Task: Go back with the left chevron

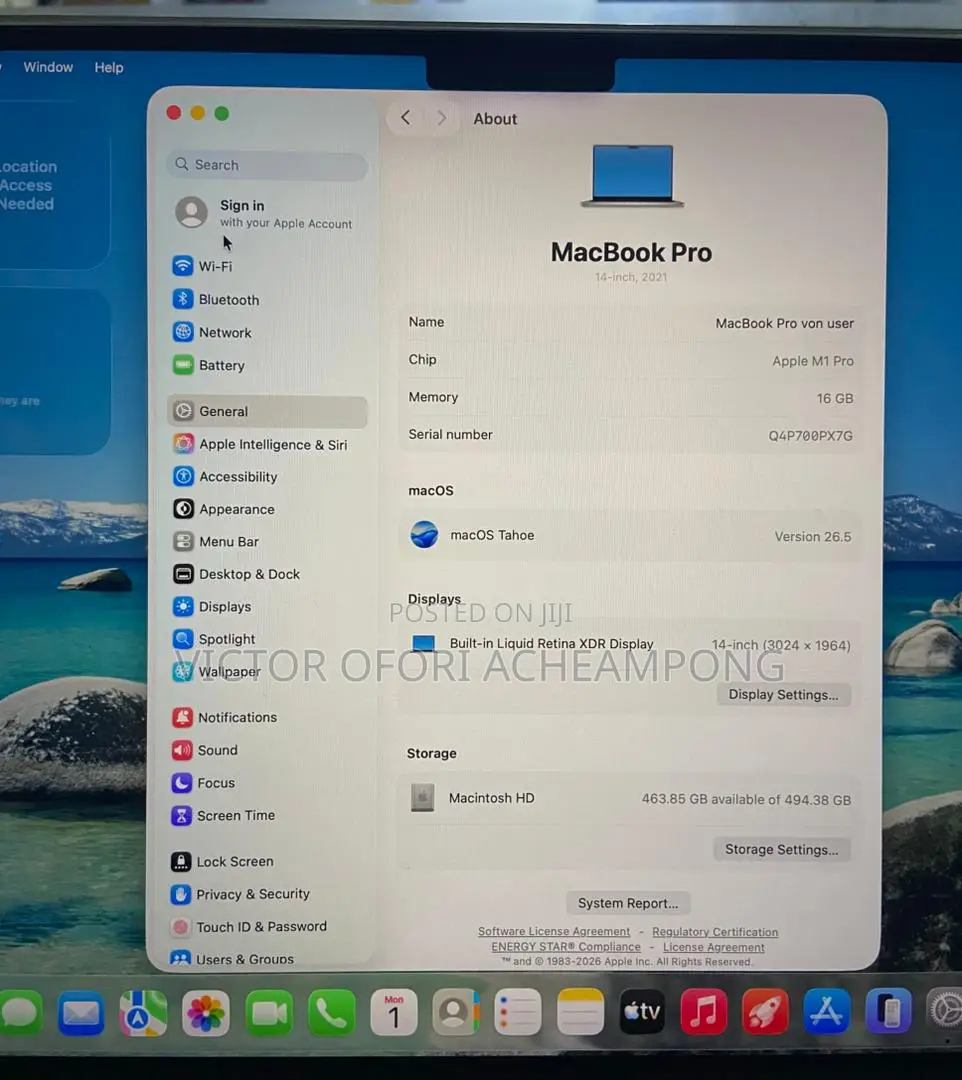Action: pos(406,118)
